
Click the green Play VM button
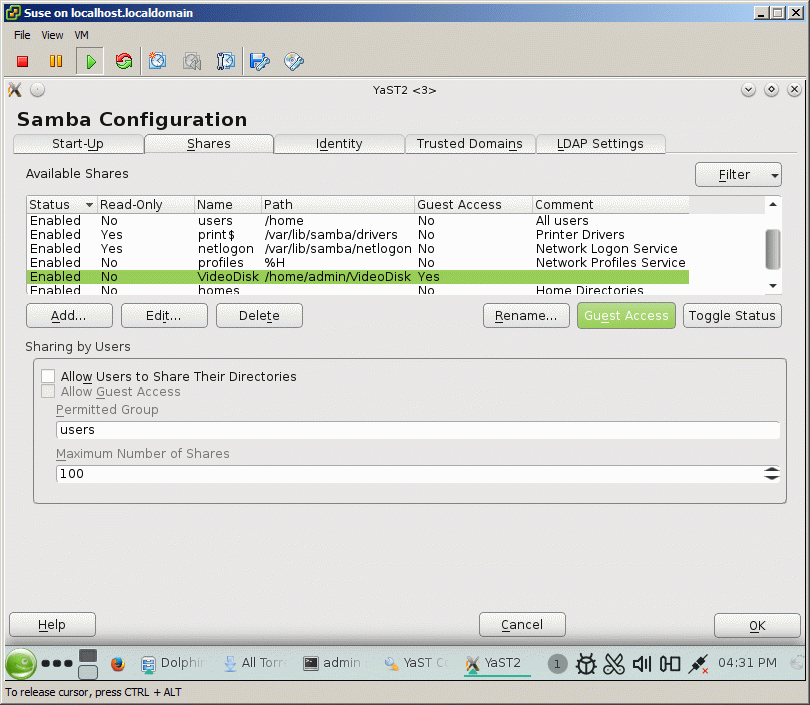[90, 61]
